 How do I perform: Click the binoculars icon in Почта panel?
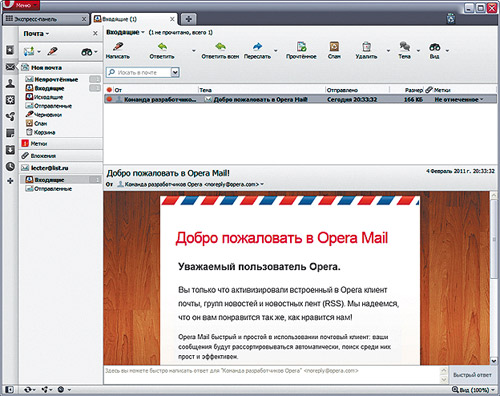click(x=87, y=52)
